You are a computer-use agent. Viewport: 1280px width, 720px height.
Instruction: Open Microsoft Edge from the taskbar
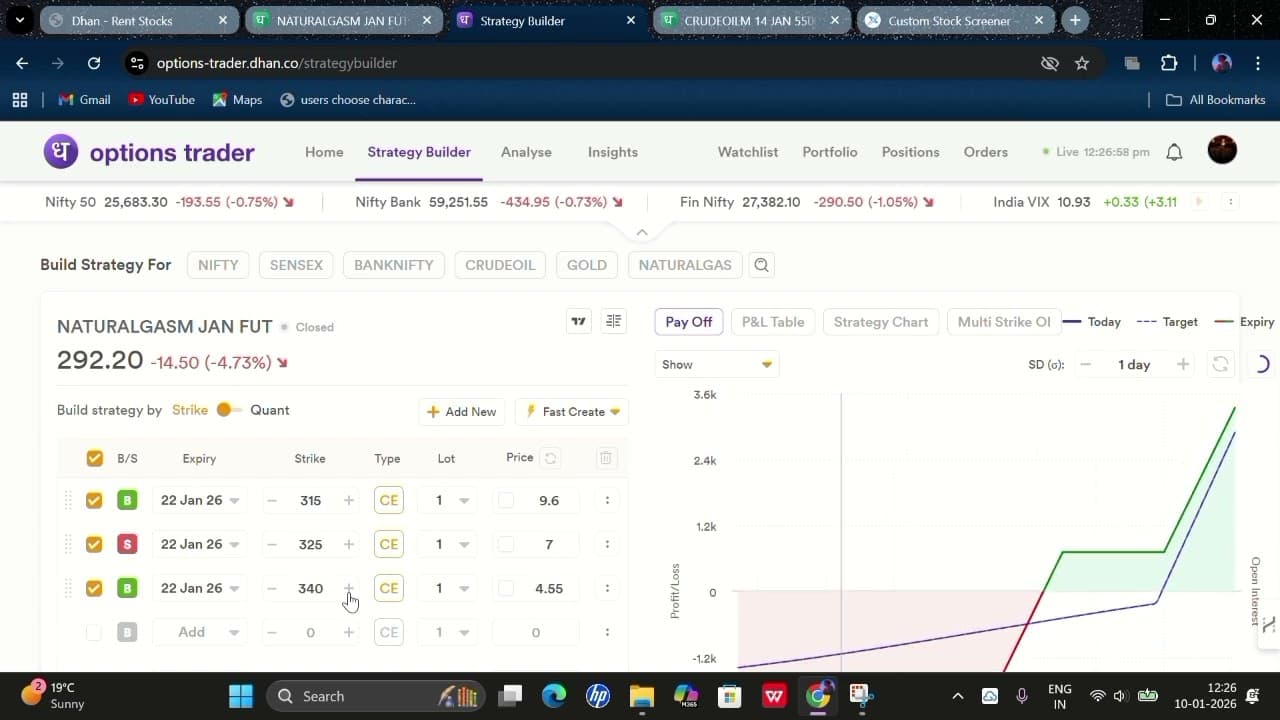554,696
